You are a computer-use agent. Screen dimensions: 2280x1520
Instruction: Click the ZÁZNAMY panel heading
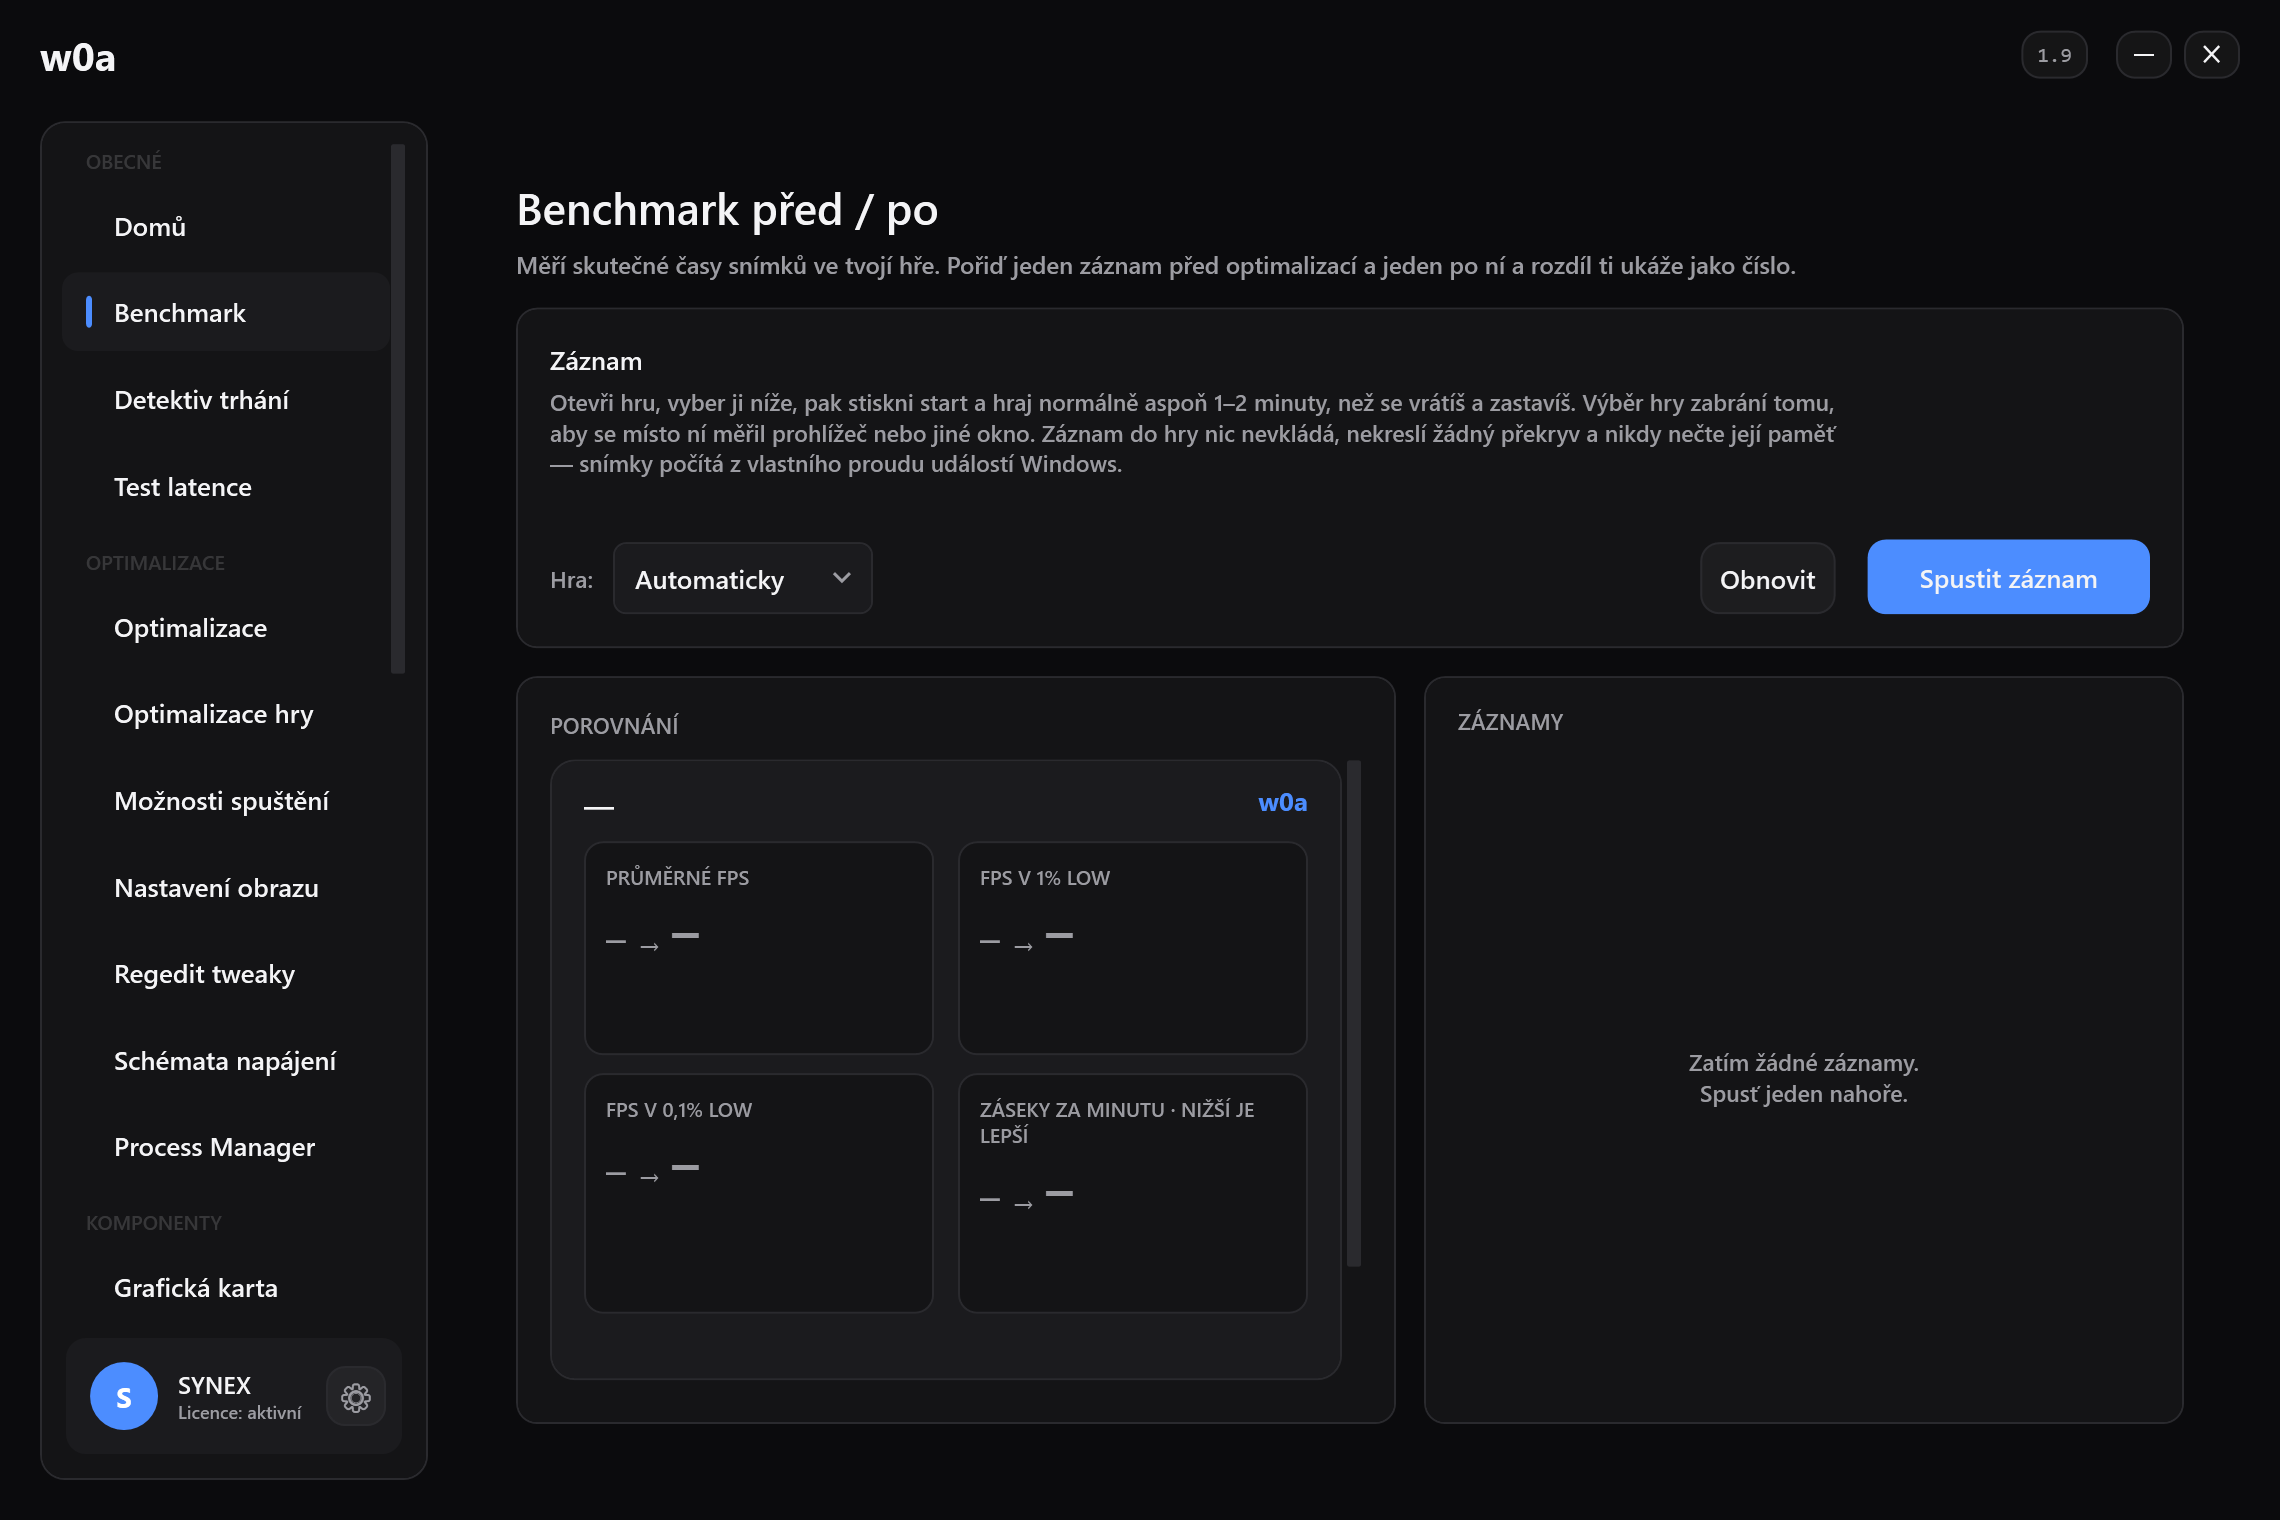pyautogui.click(x=1510, y=722)
